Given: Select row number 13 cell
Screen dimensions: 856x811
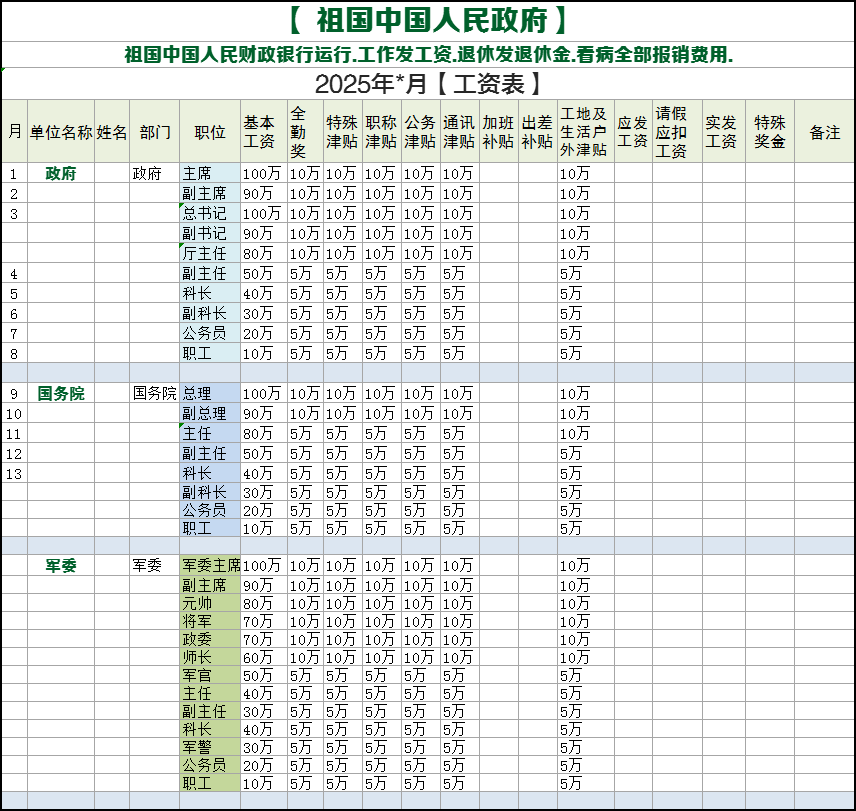Looking at the screenshot, I should (15, 473).
